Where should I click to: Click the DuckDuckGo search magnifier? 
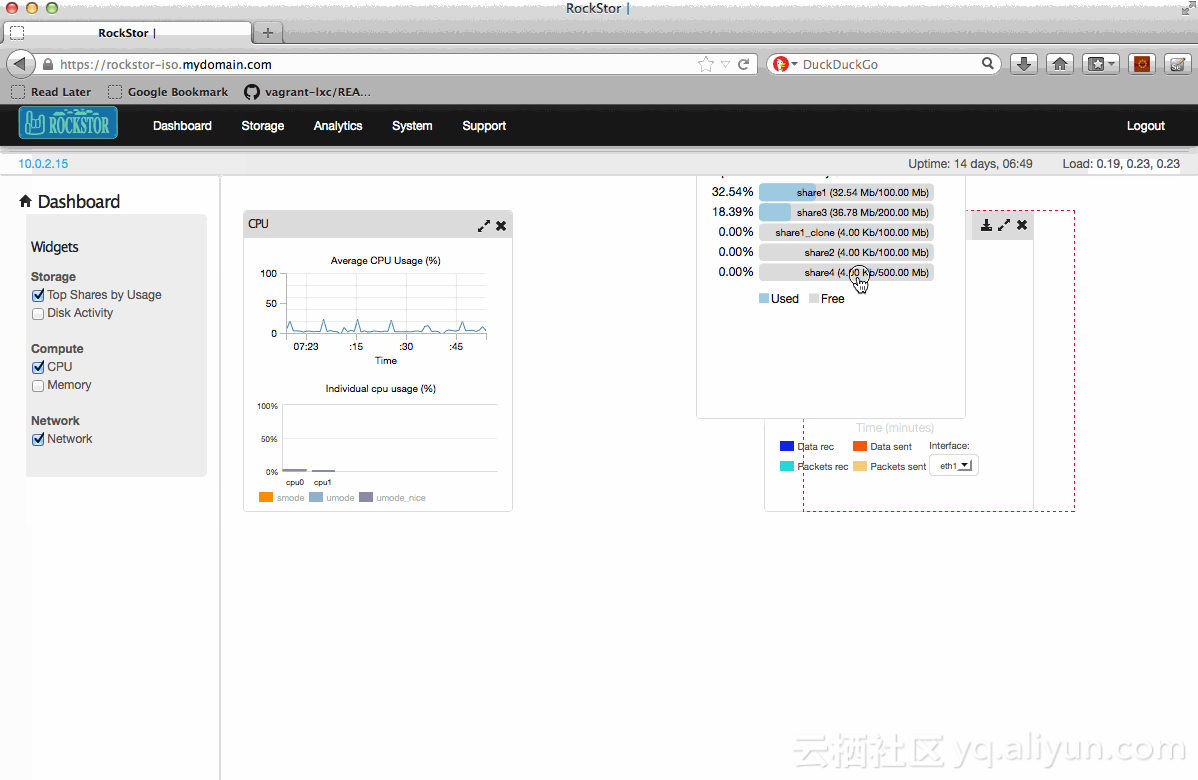click(988, 63)
